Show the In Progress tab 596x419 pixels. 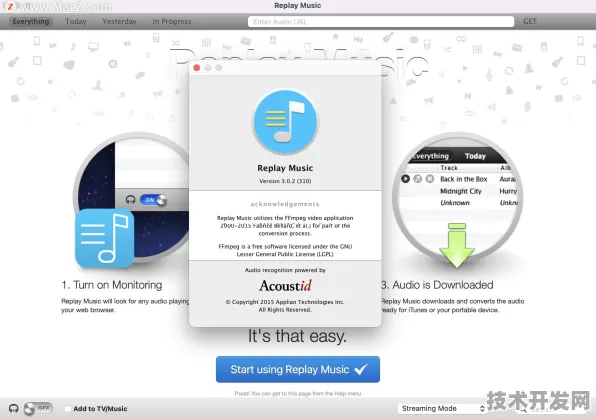[x=172, y=21]
